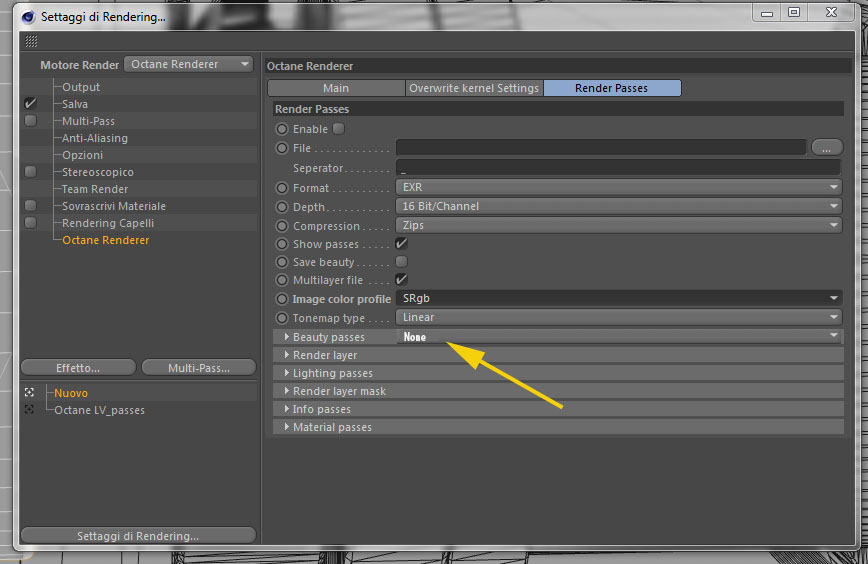Click the Seperator input field
The height and width of the screenshot is (564, 868).
click(x=619, y=168)
